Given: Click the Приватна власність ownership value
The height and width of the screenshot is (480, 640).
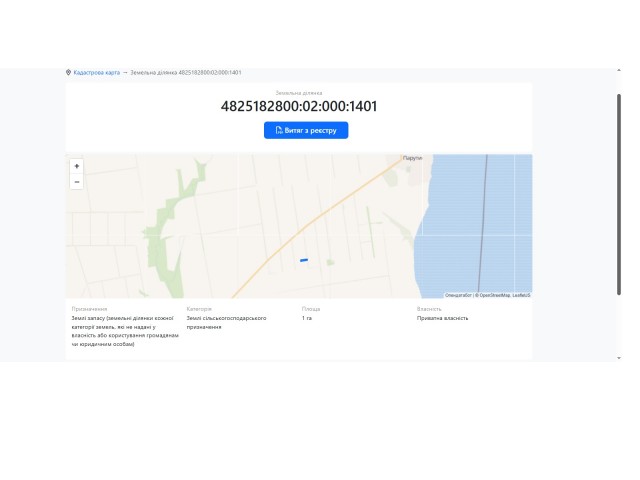Looking at the screenshot, I should [442, 318].
